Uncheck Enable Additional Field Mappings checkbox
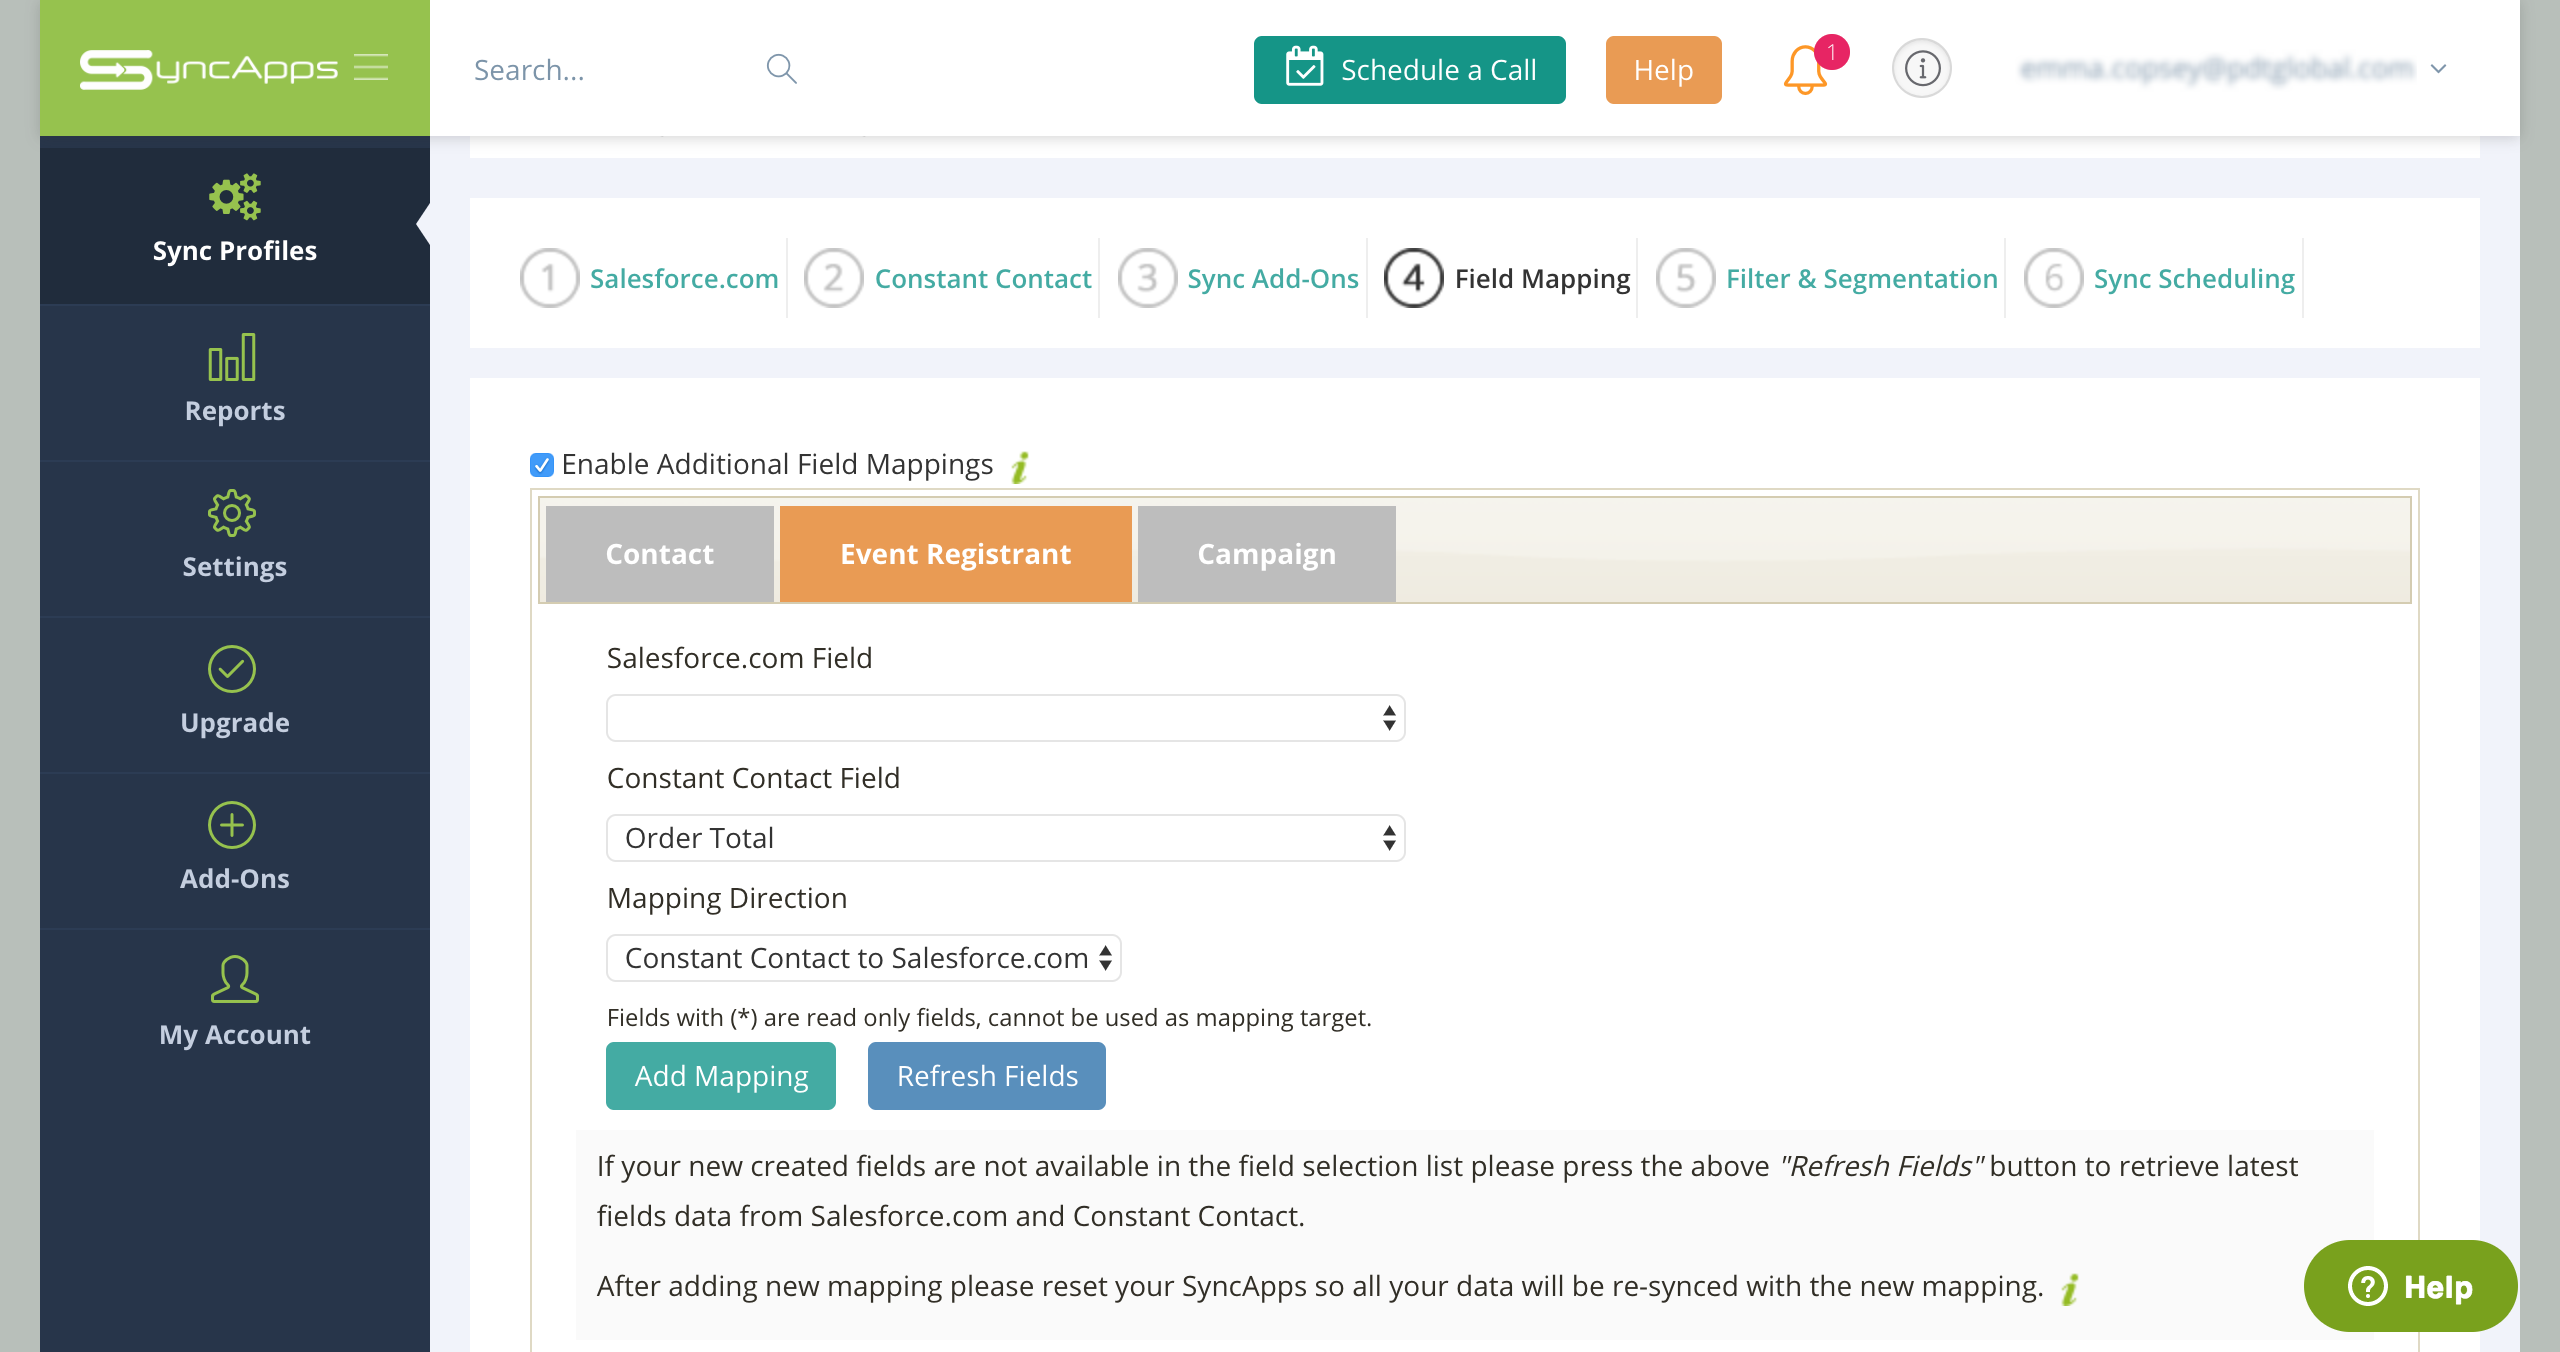 coord(542,465)
